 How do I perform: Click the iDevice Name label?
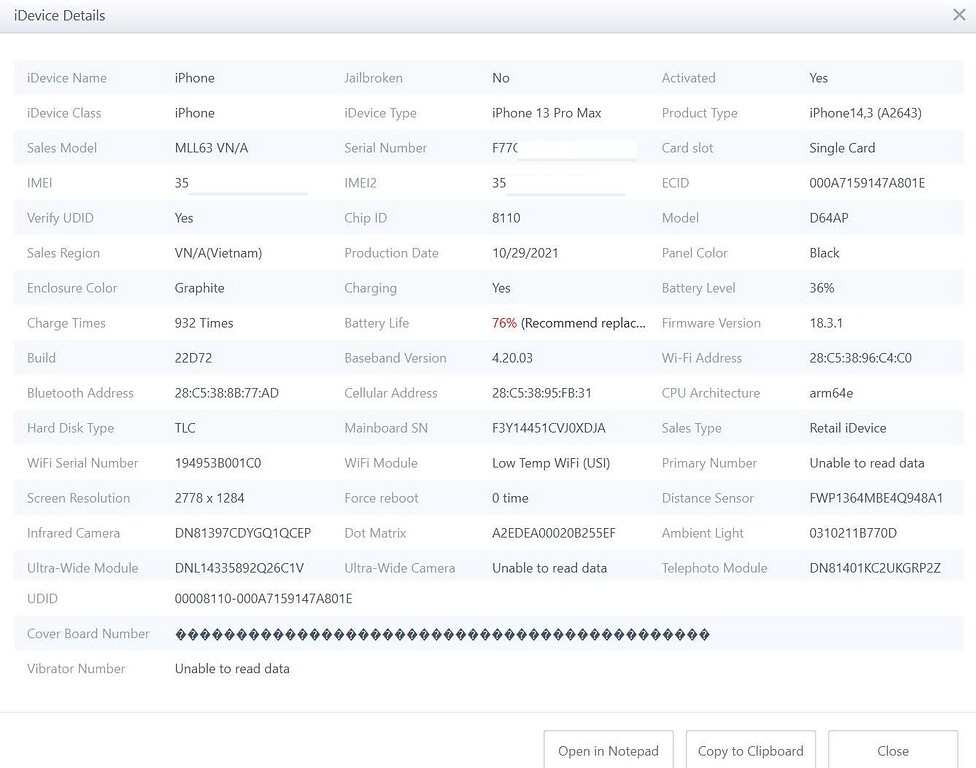67,78
